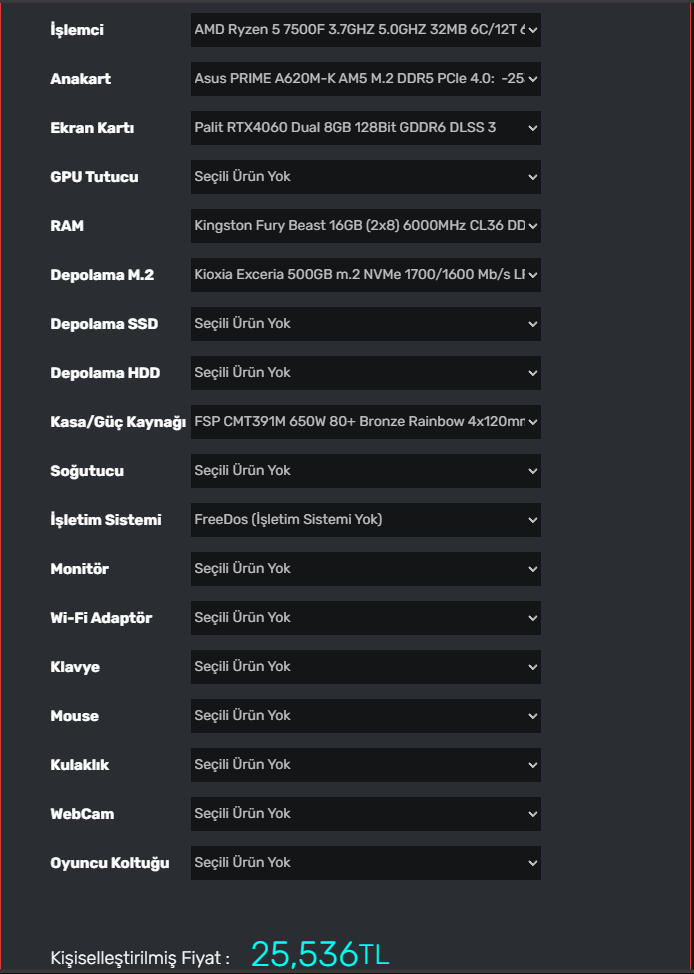Expand the Oyuncu Koltuğu dropdown
This screenshot has height=974, width=694.
[365, 863]
